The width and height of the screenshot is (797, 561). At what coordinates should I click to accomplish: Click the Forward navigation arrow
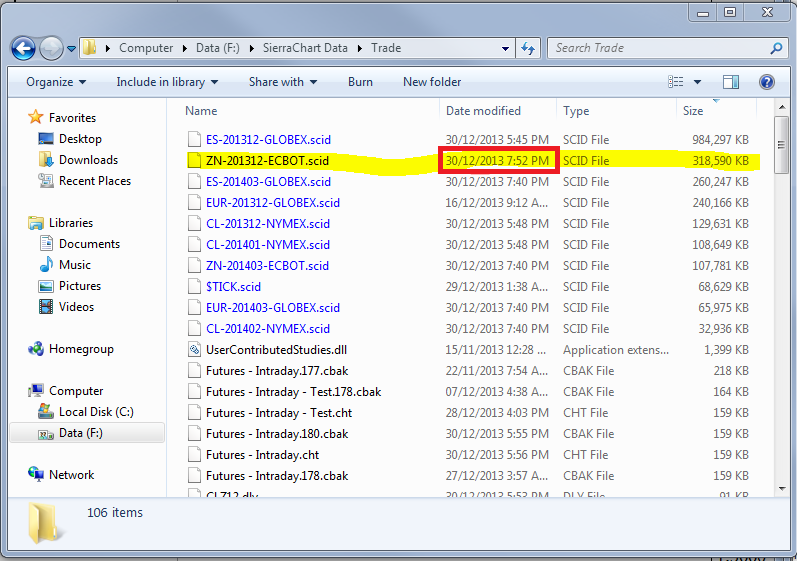coord(51,49)
